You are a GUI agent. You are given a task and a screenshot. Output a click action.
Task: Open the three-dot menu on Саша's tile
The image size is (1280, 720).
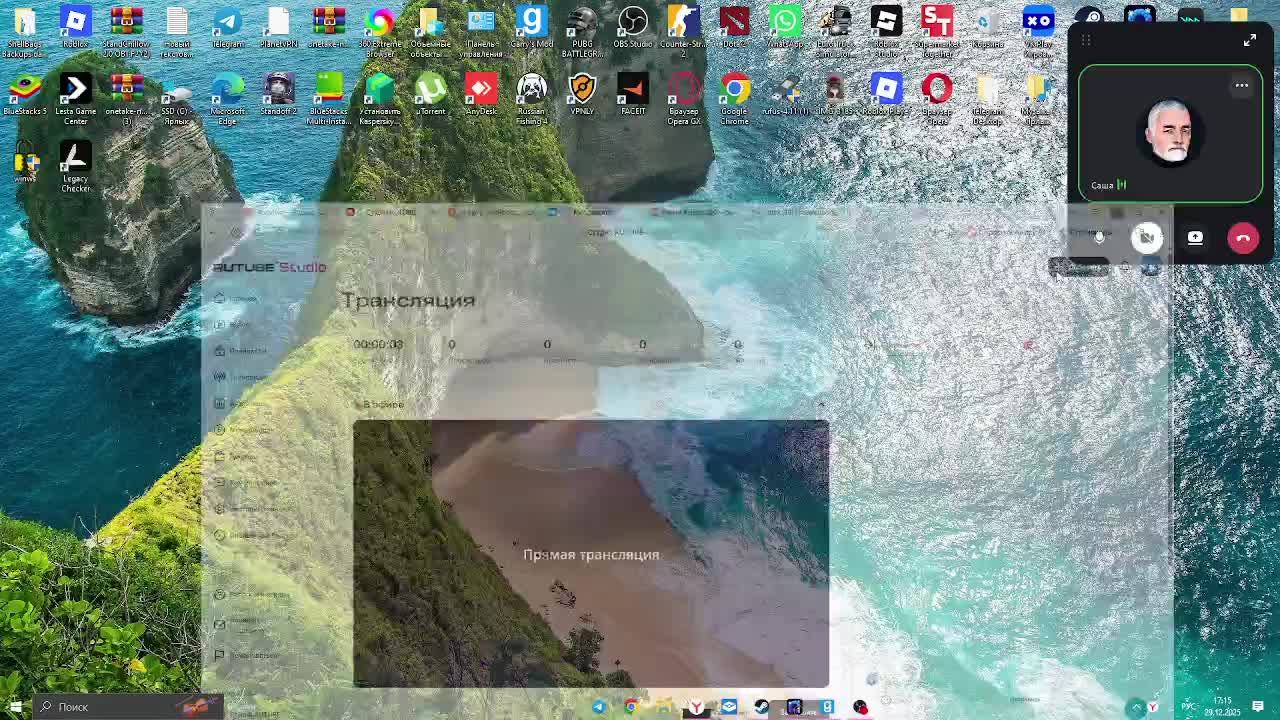click(x=1241, y=86)
